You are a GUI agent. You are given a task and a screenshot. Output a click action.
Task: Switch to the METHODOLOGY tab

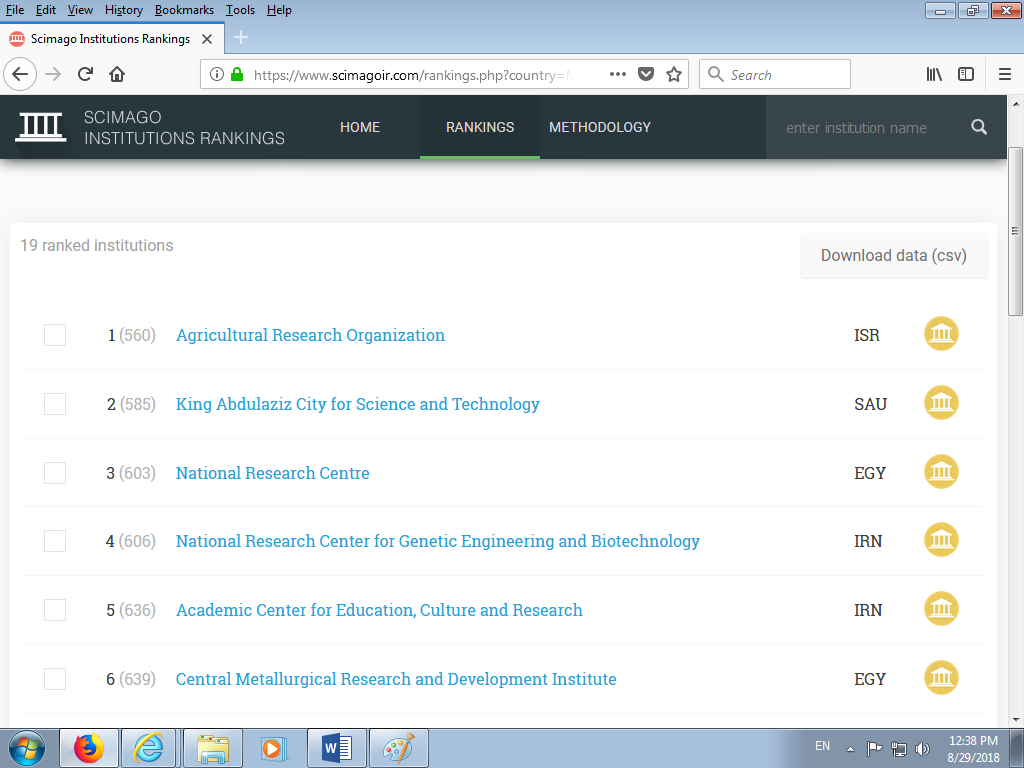click(600, 127)
